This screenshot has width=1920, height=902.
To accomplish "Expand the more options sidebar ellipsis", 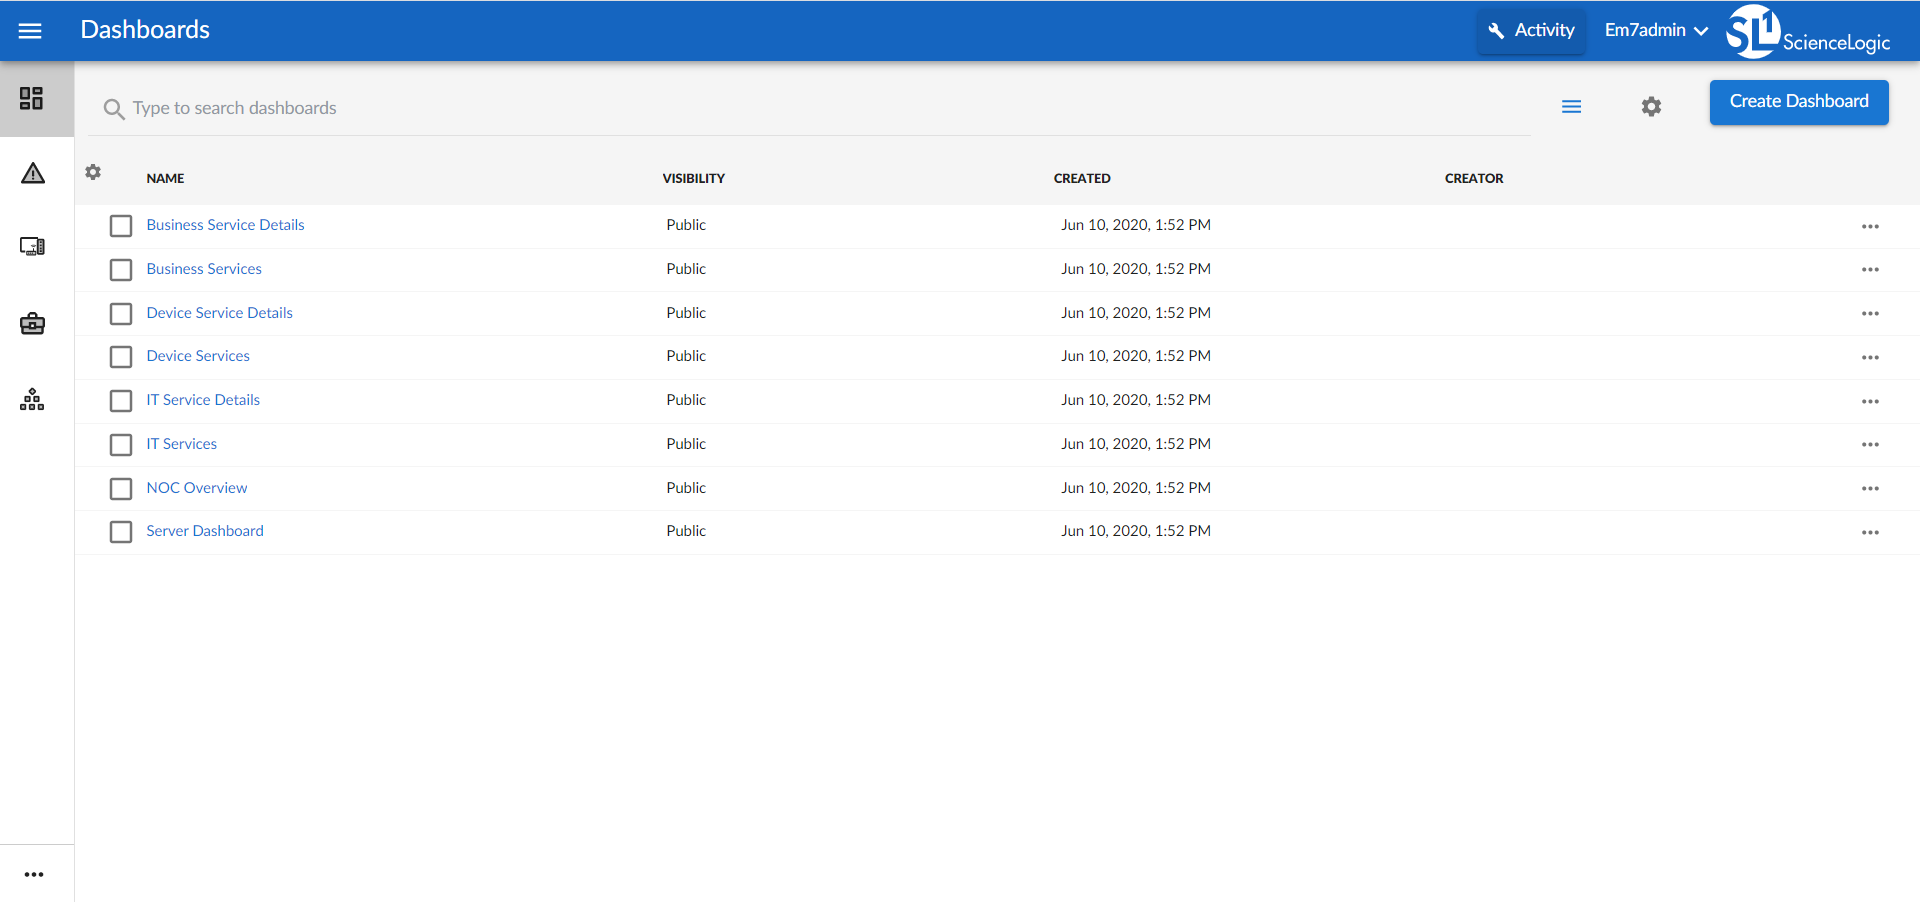I will click(34, 875).
